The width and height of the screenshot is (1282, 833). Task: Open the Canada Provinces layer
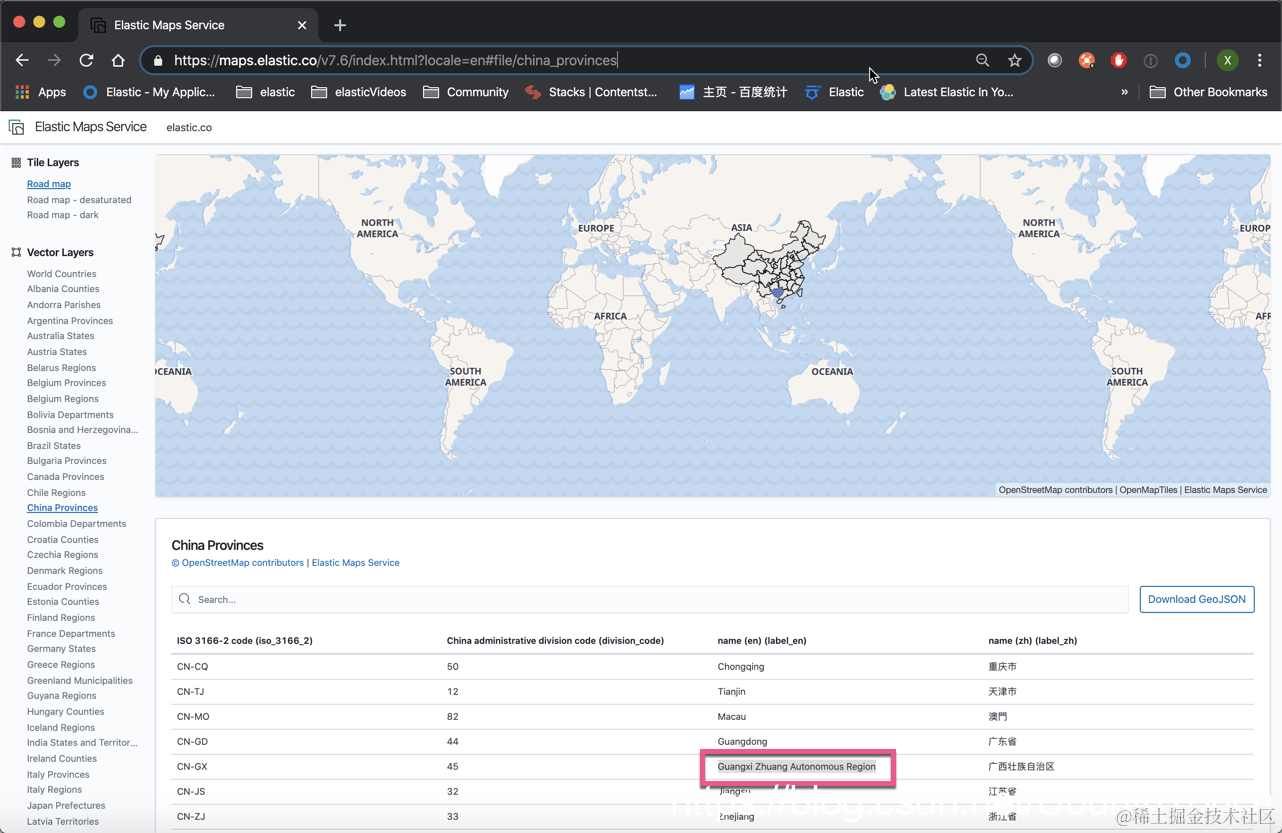66,477
